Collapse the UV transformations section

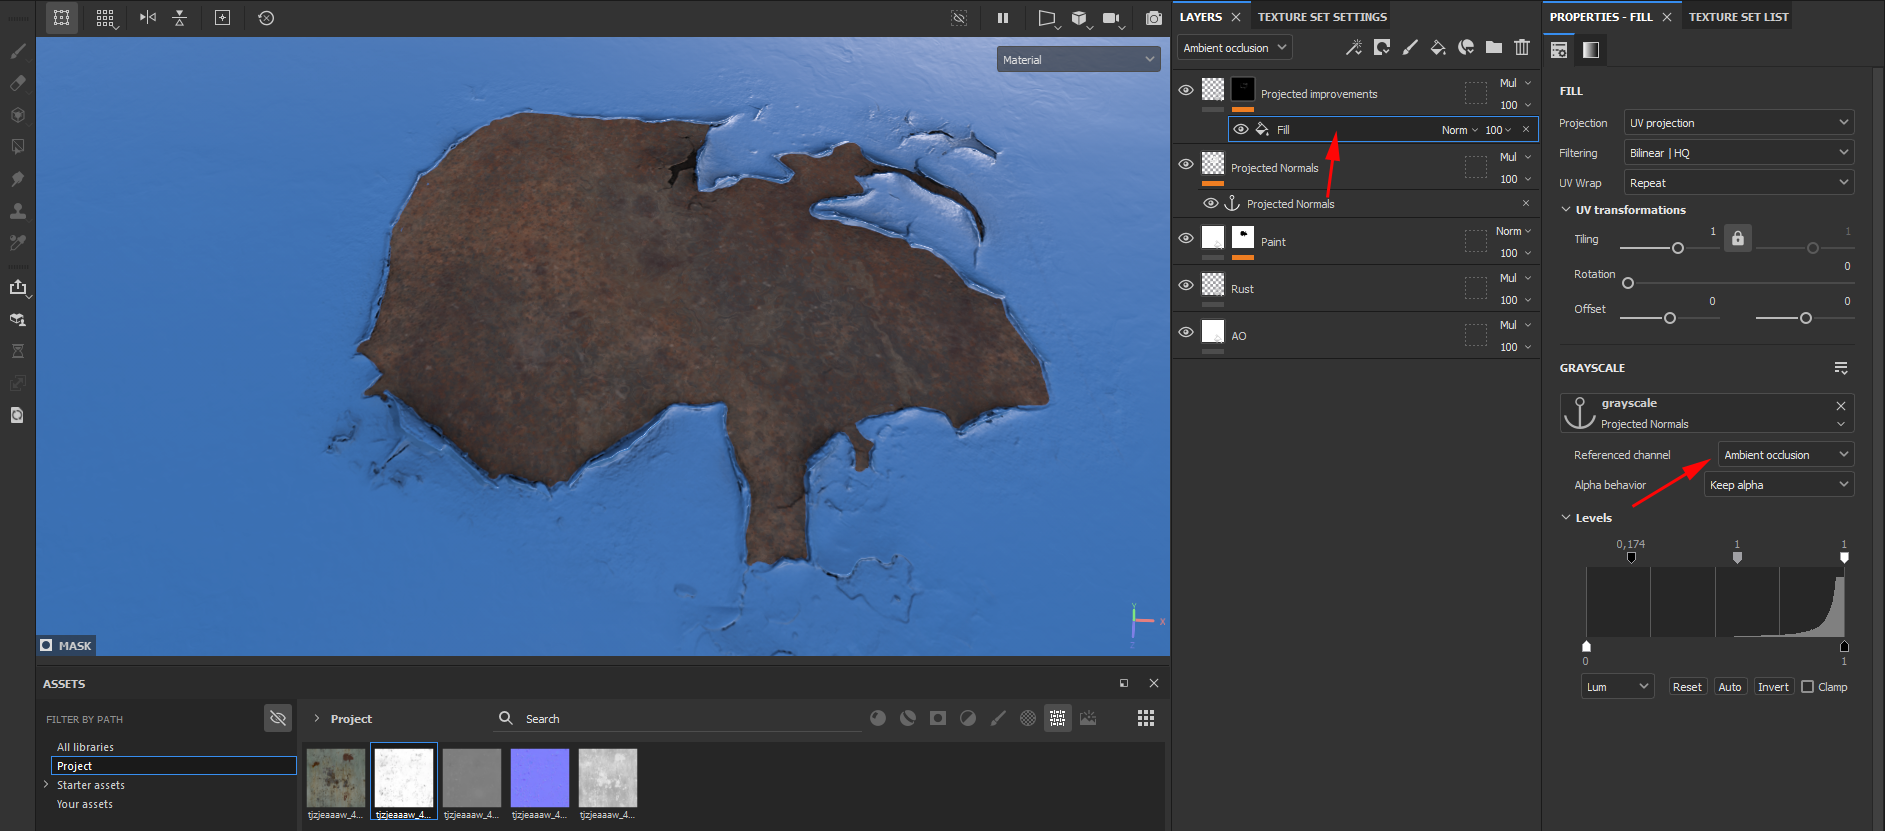point(1566,210)
